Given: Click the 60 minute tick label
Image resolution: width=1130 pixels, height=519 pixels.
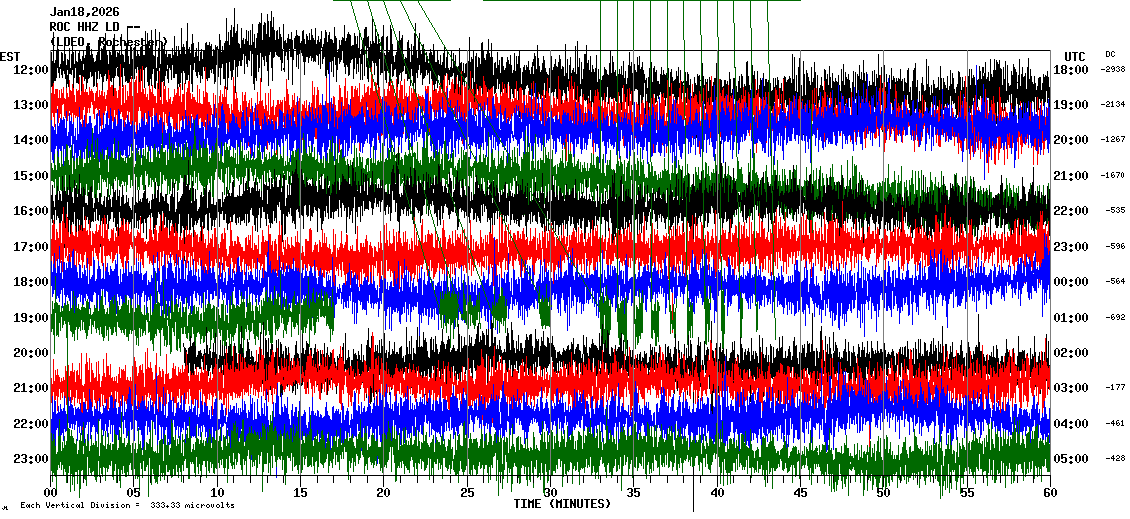Looking at the screenshot, I should (x=1048, y=493).
